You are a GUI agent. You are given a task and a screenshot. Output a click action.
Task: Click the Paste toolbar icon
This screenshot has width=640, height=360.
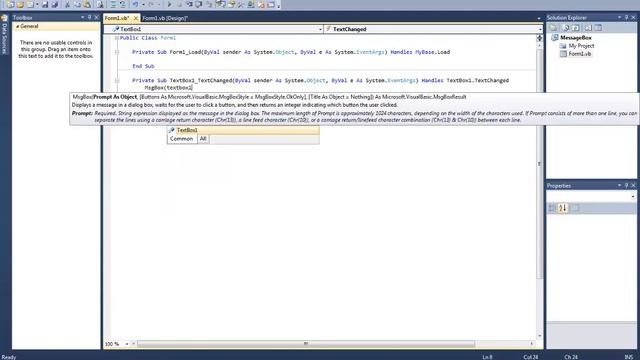[87, 4]
